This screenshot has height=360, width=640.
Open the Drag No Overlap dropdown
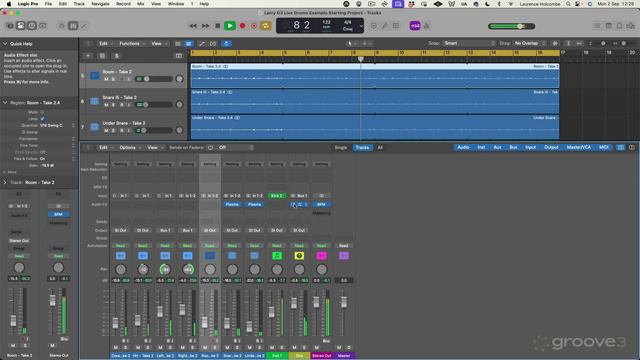(x=530, y=43)
